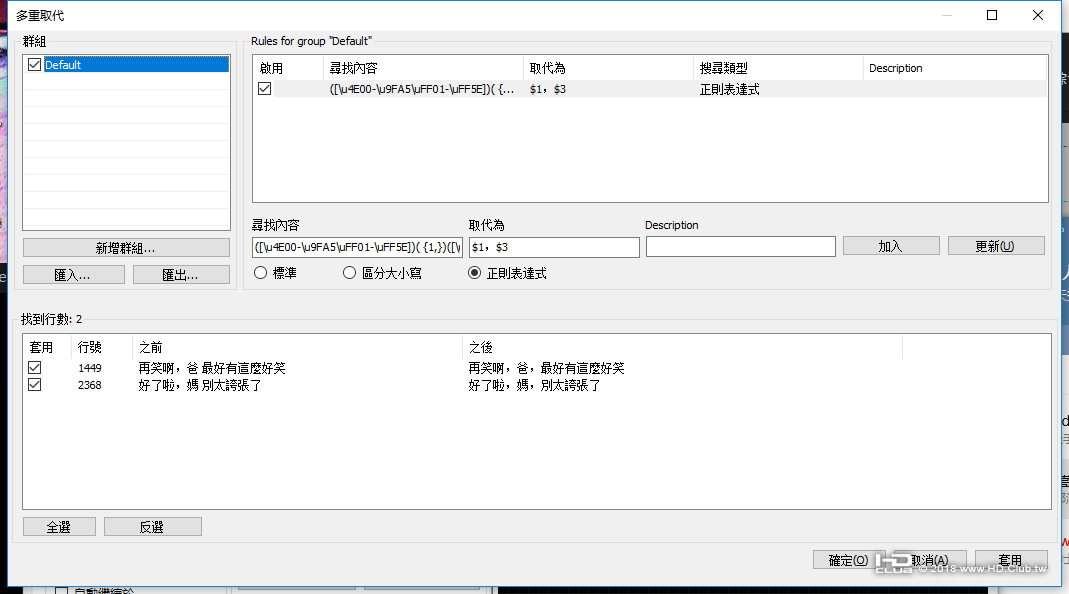Select the Default group entry
This screenshot has height=594, width=1069.
(136, 65)
